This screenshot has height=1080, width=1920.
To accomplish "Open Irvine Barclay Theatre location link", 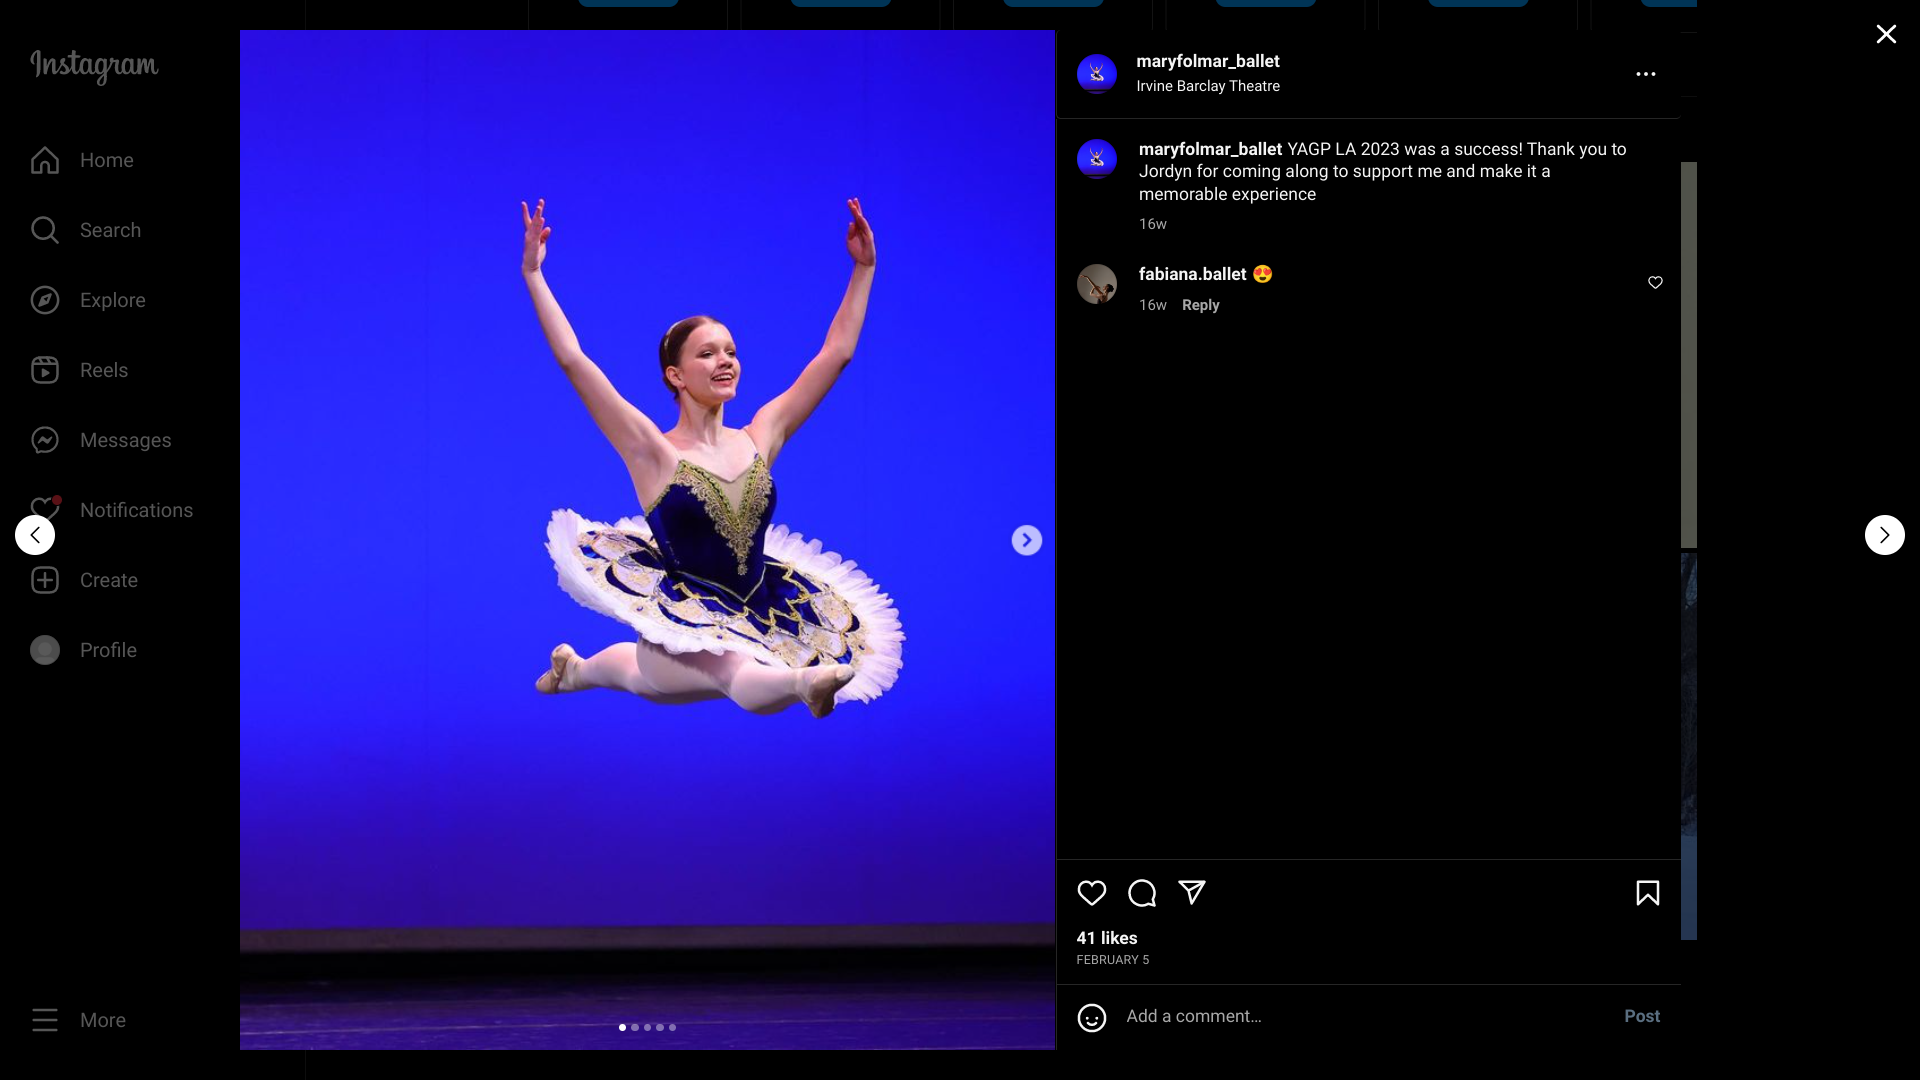I will [1208, 86].
